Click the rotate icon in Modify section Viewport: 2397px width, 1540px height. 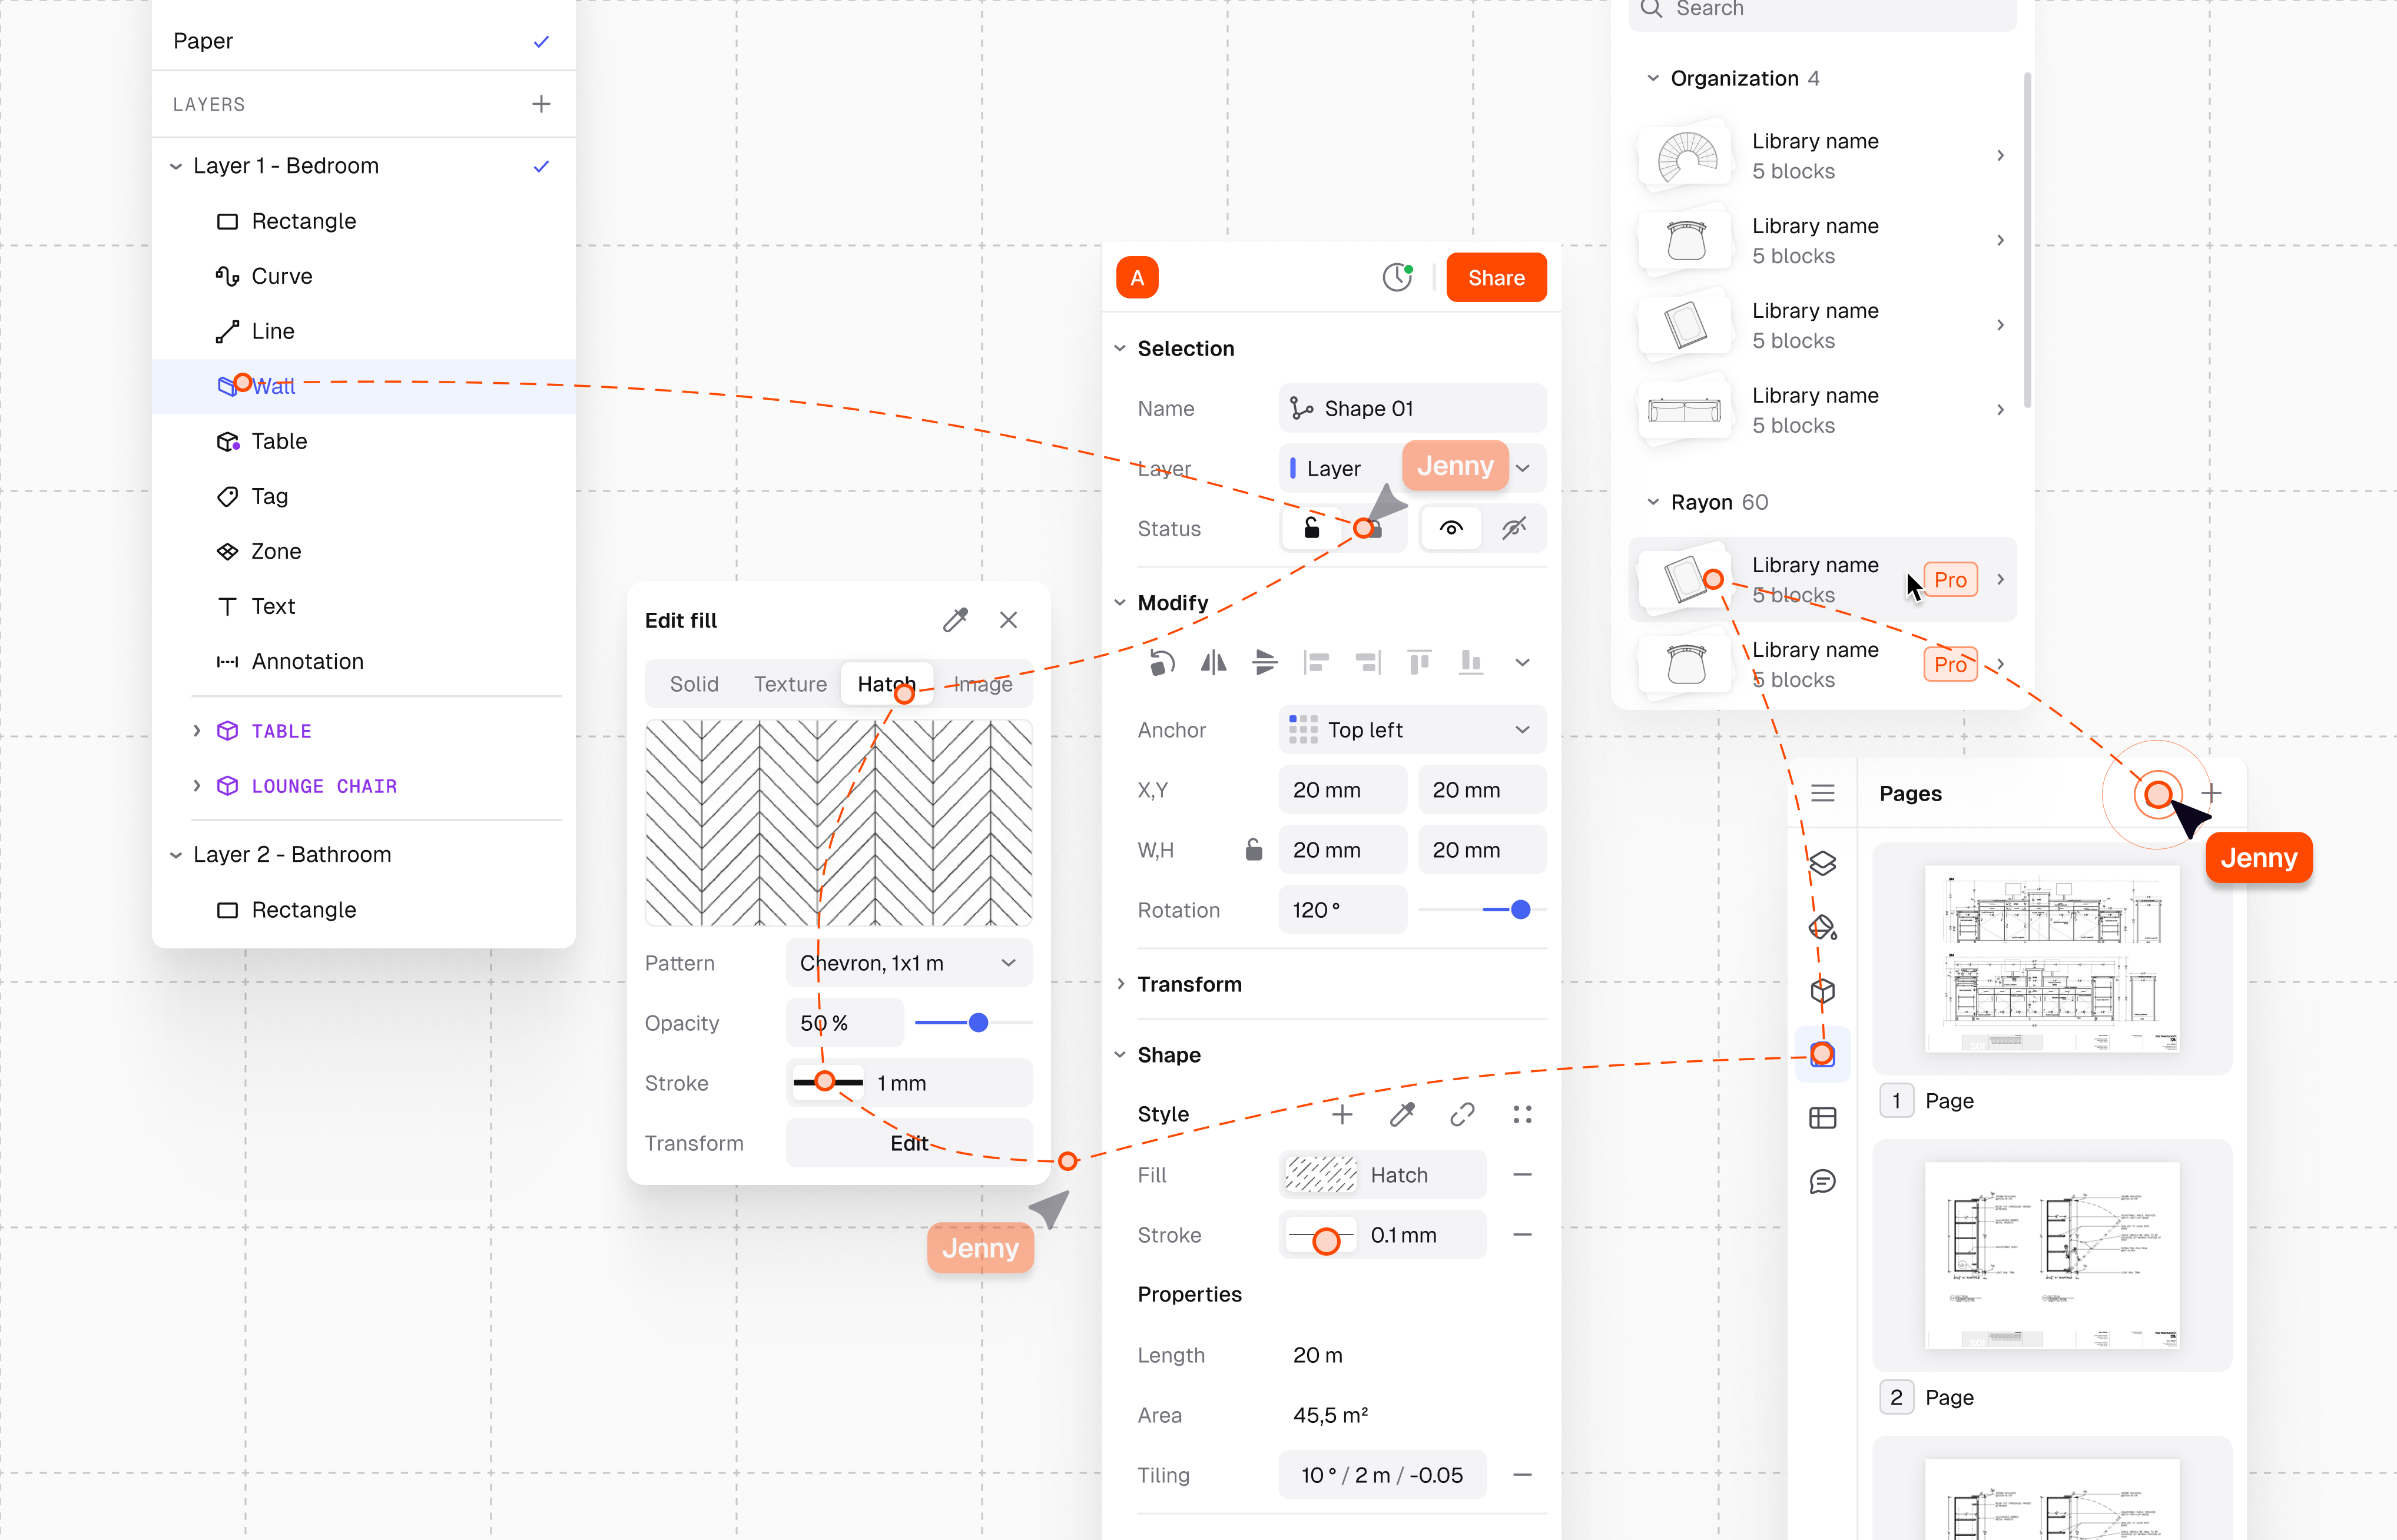coord(1161,662)
